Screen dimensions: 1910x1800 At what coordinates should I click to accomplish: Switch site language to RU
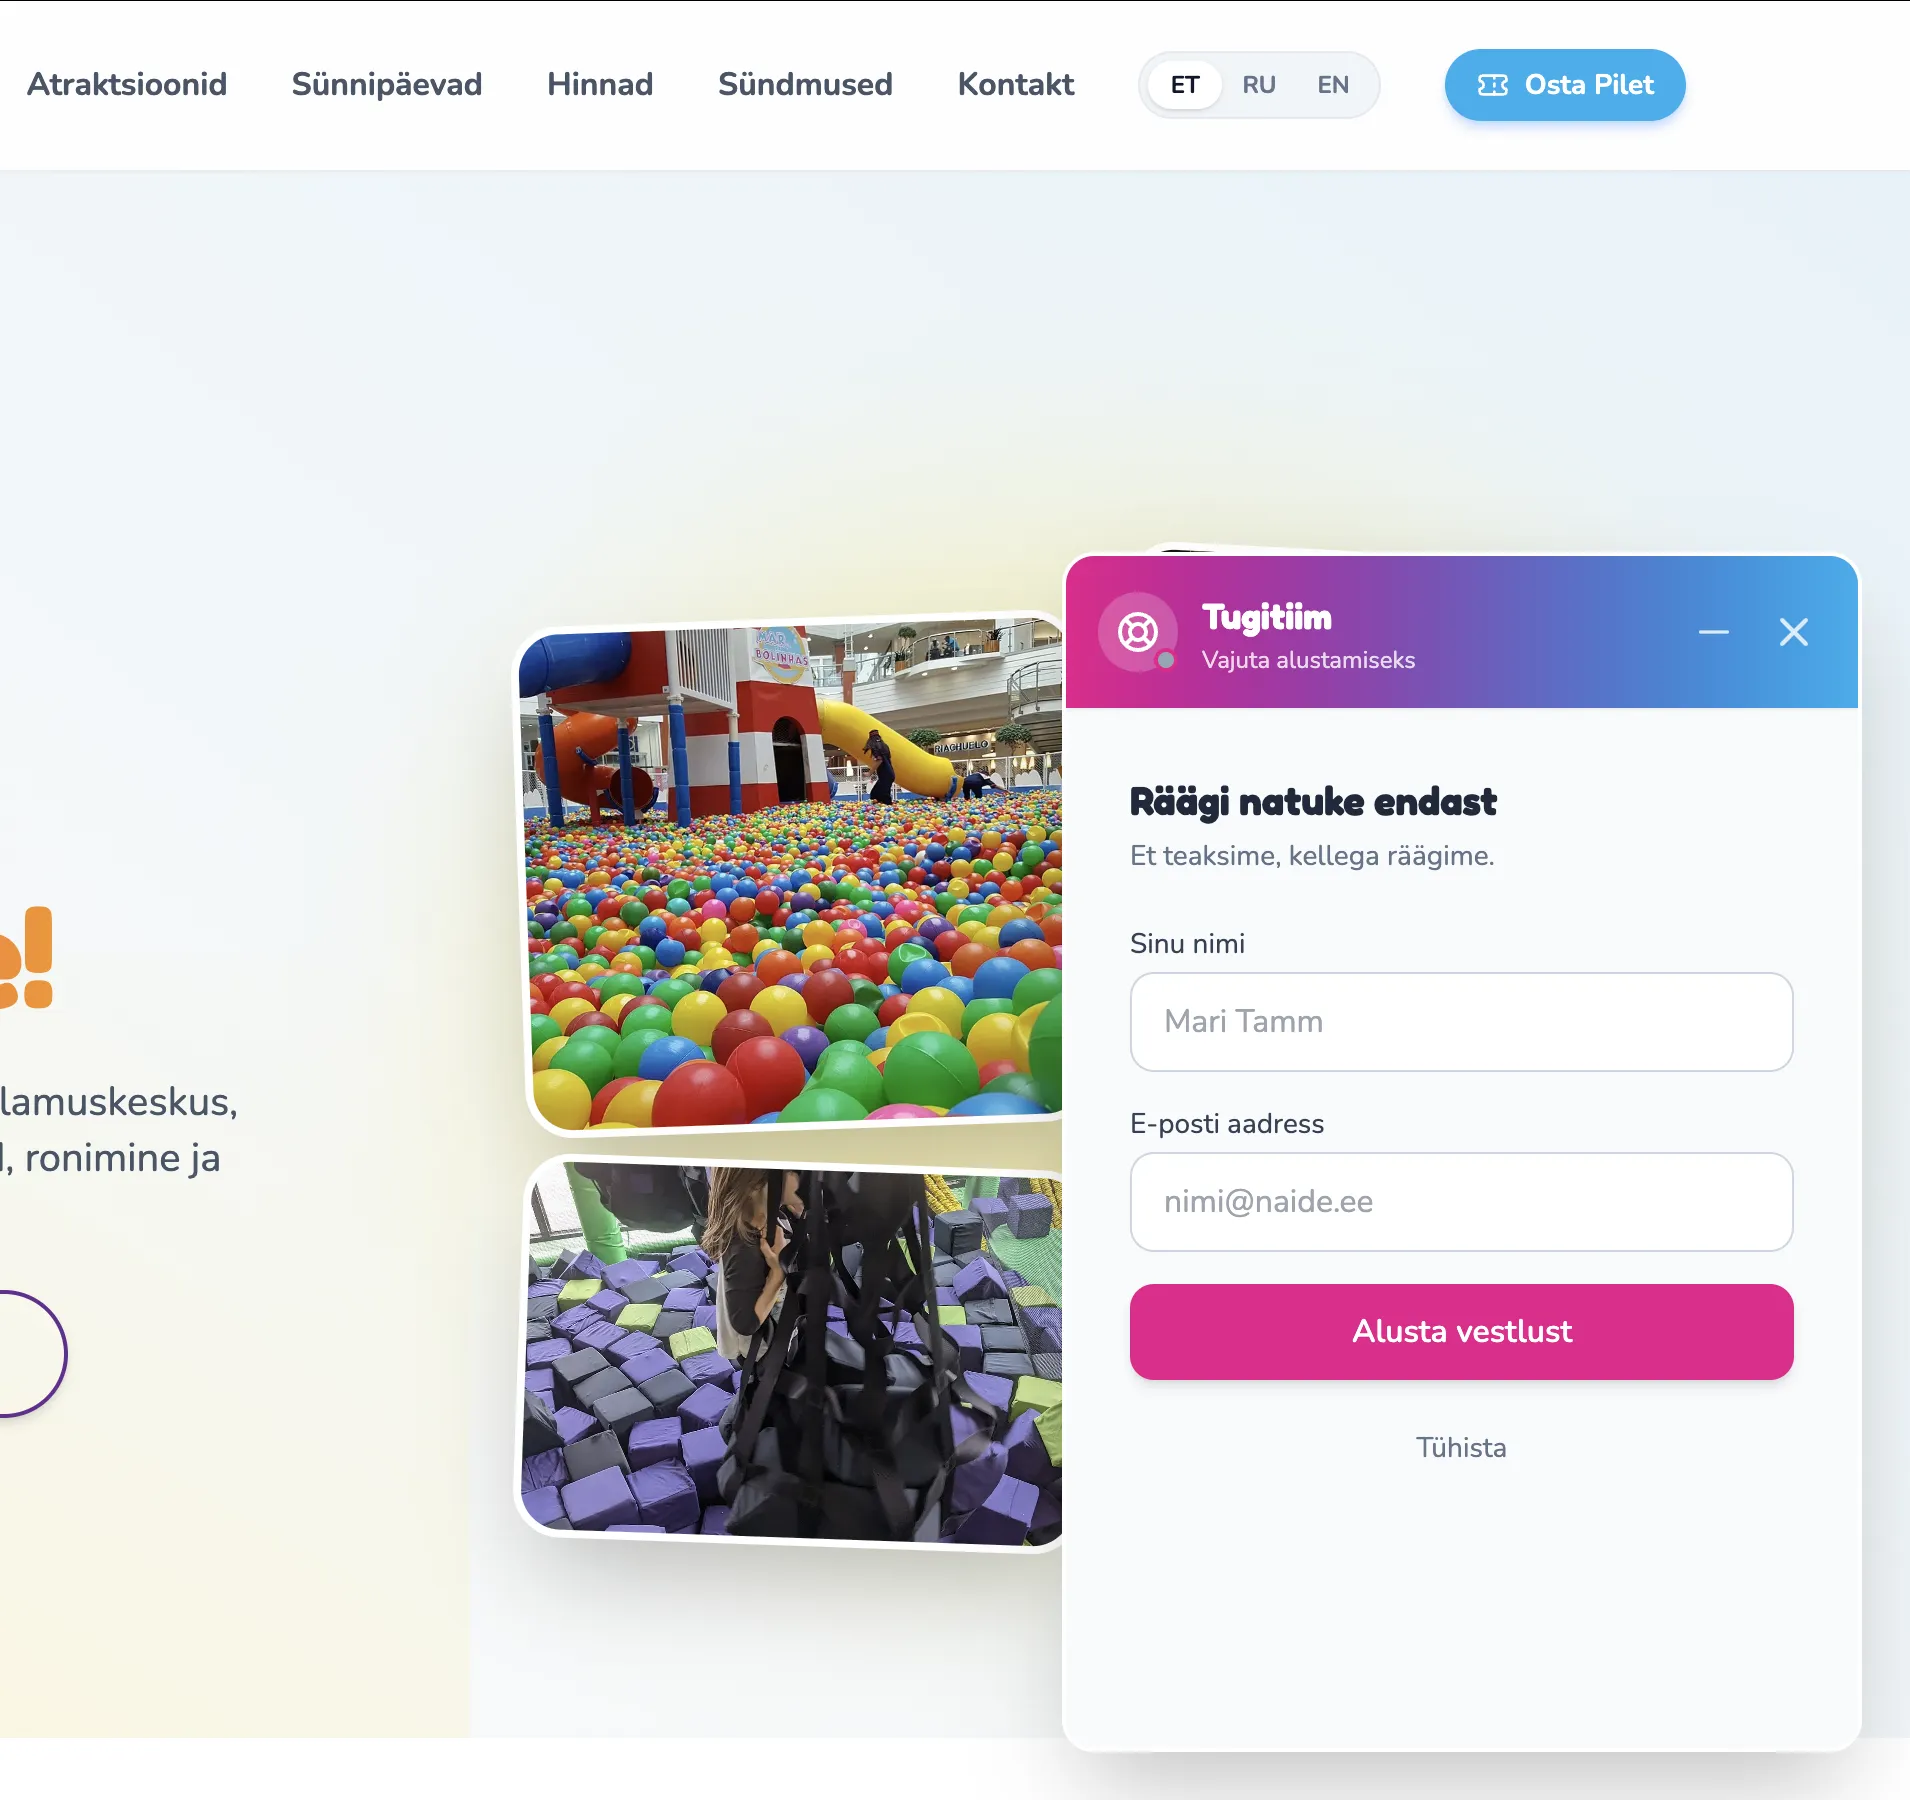pos(1258,85)
